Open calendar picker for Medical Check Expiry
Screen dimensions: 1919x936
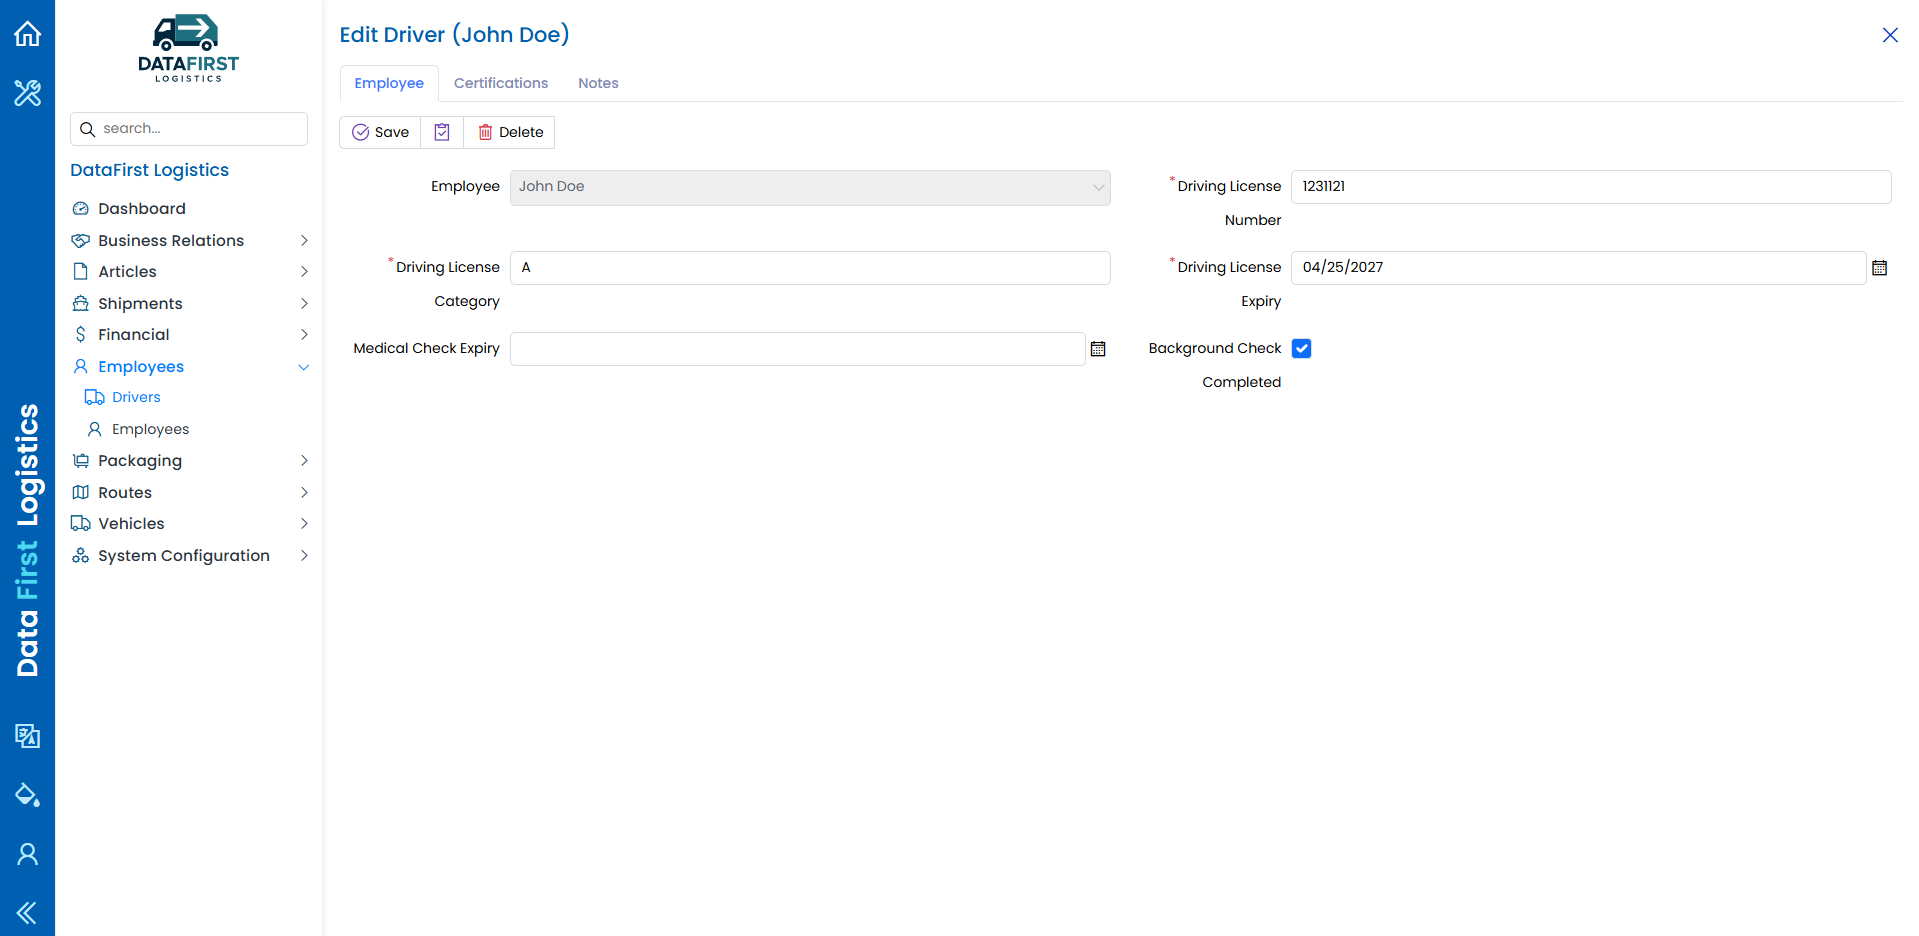[1098, 349]
